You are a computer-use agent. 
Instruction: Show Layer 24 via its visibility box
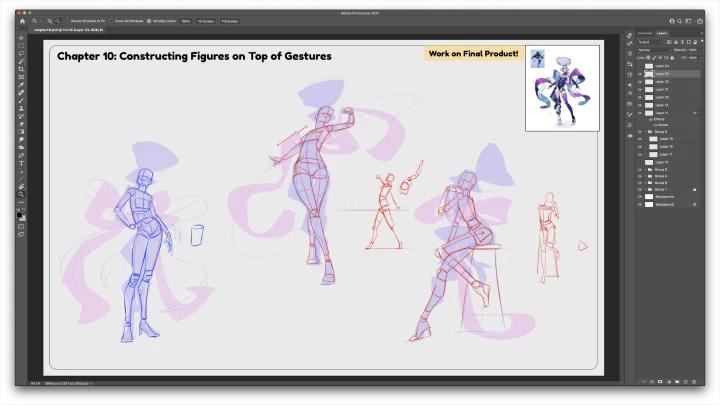(640, 66)
